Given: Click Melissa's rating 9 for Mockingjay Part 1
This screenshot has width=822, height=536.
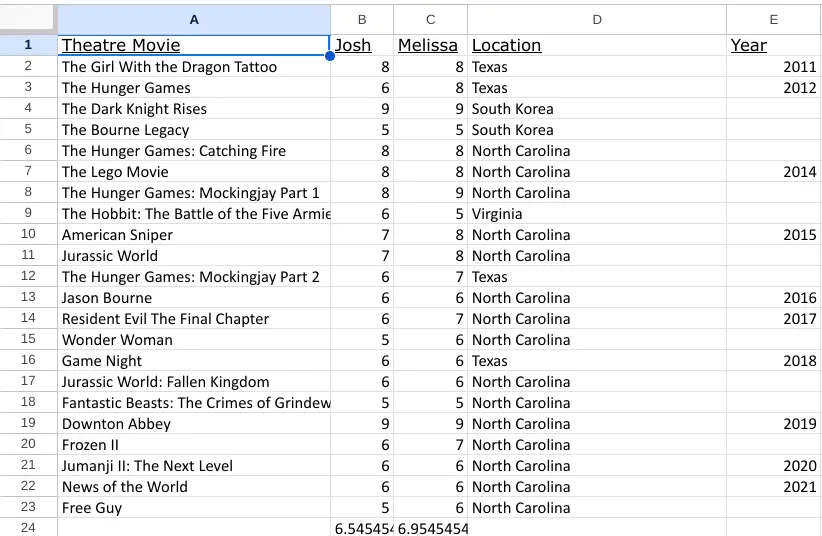Looking at the screenshot, I should (430, 192).
